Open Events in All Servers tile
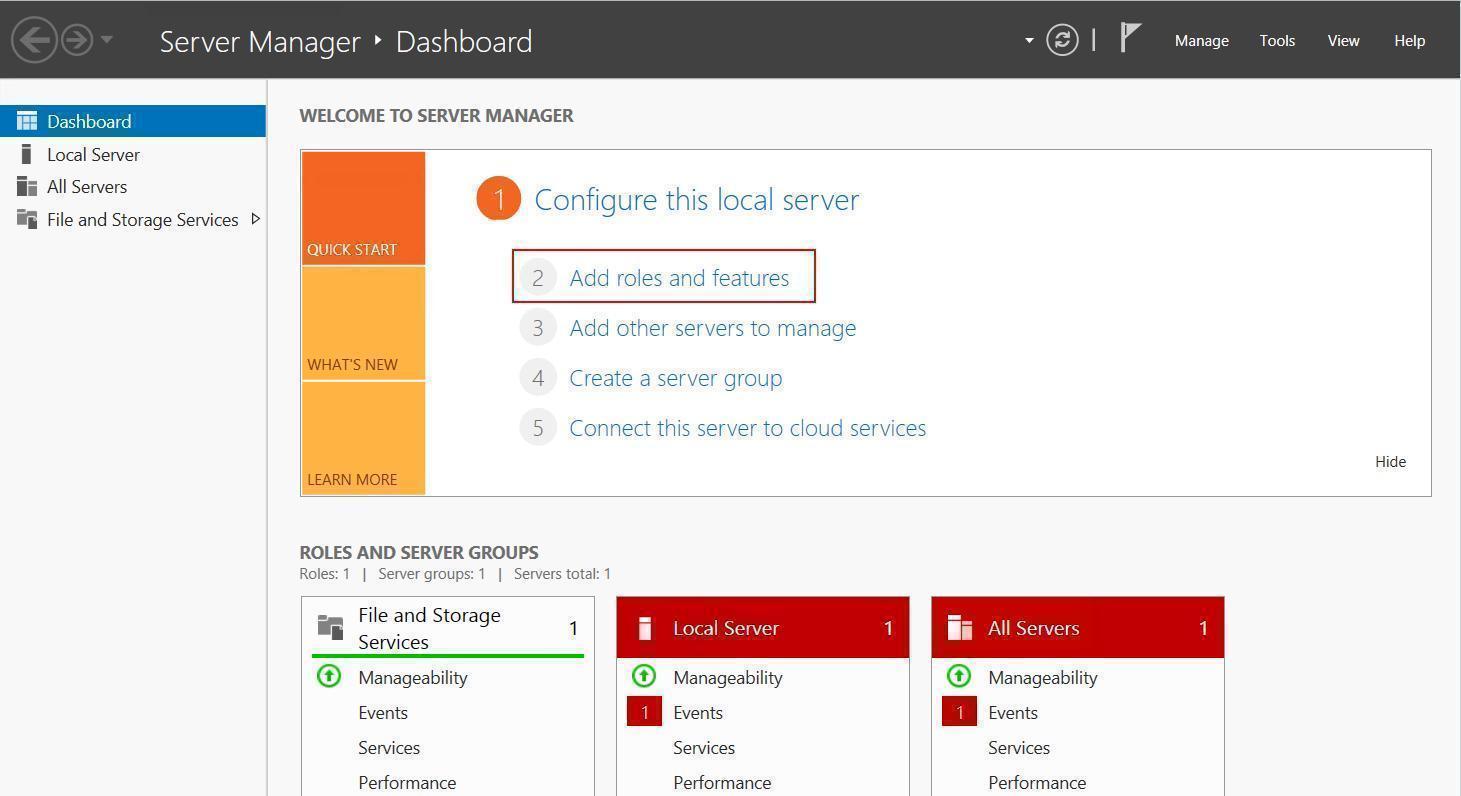Viewport: 1461px width, 796px height. pos(1013,712)
